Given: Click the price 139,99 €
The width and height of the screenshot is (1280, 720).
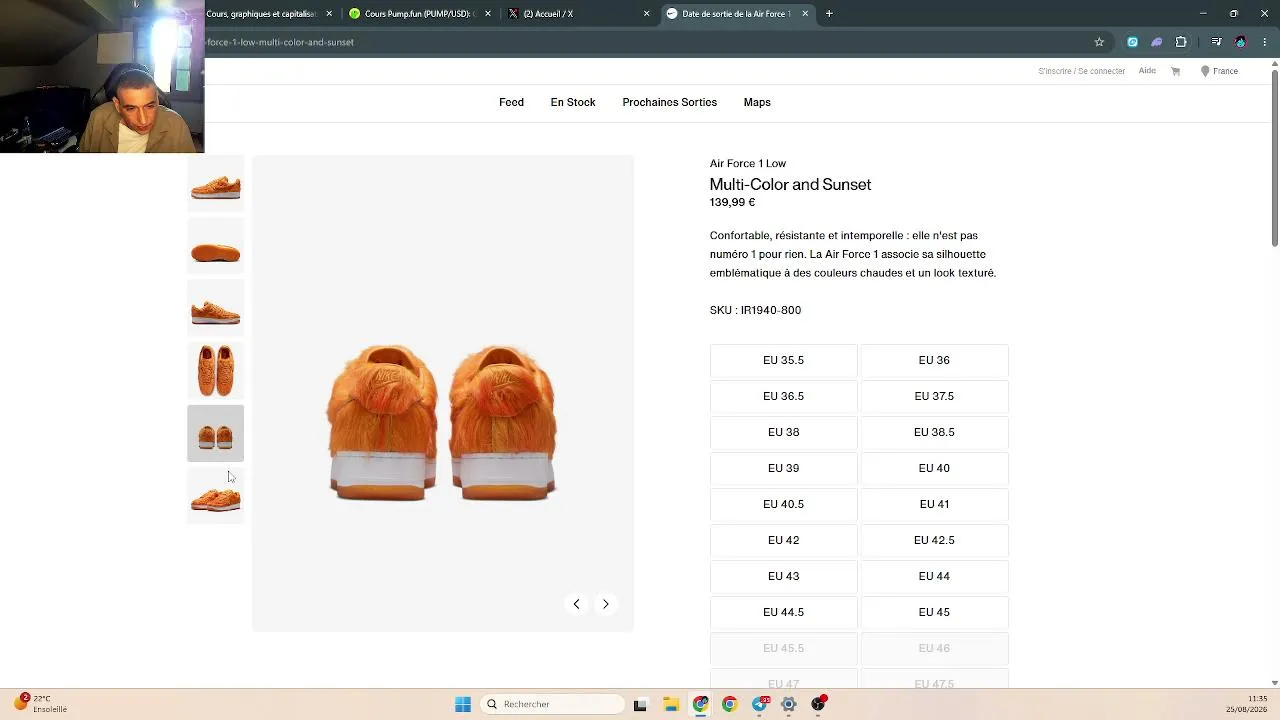Looking at the screenshot, I should (x=732, y=202).
